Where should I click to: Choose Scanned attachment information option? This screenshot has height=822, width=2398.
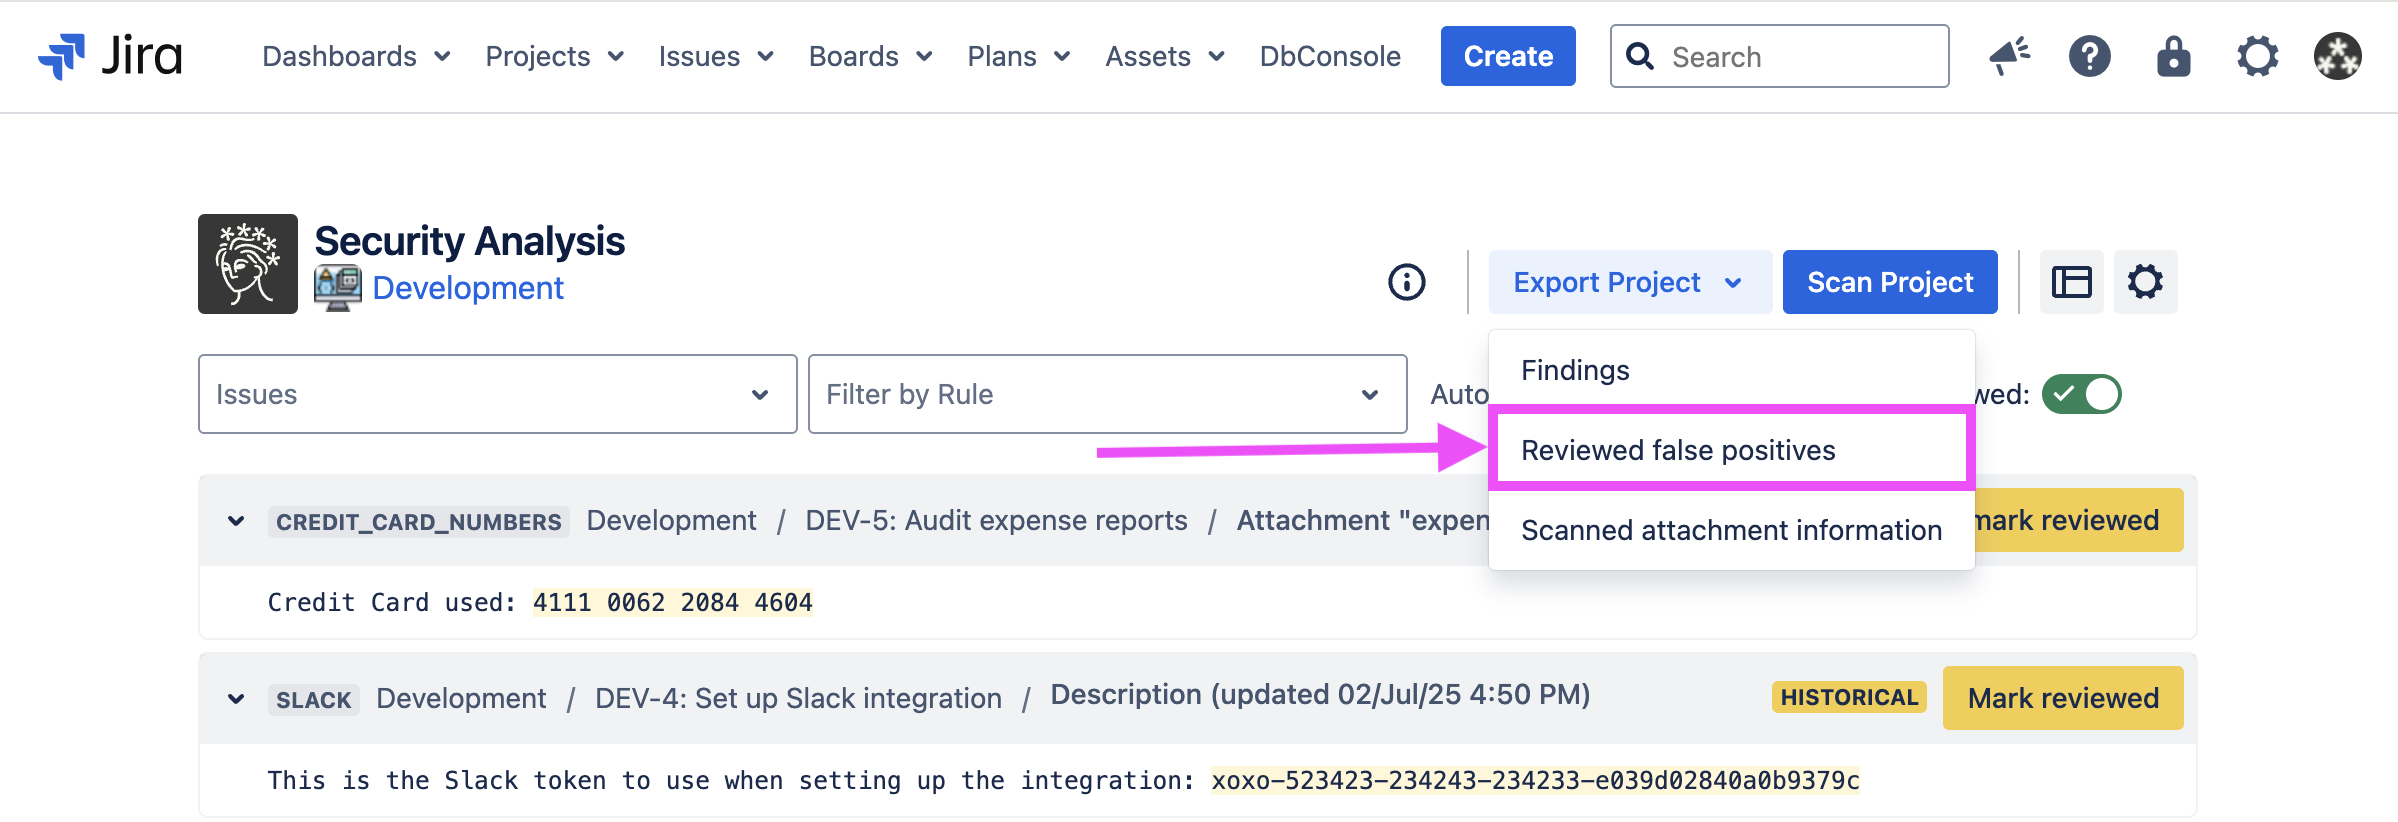pyautogui.click(x=1731, y=530)
